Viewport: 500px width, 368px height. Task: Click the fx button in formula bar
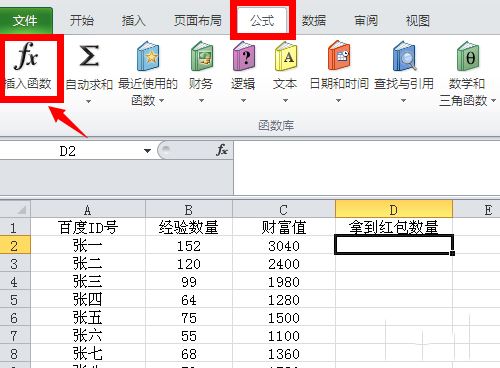[x=222, y=150]
